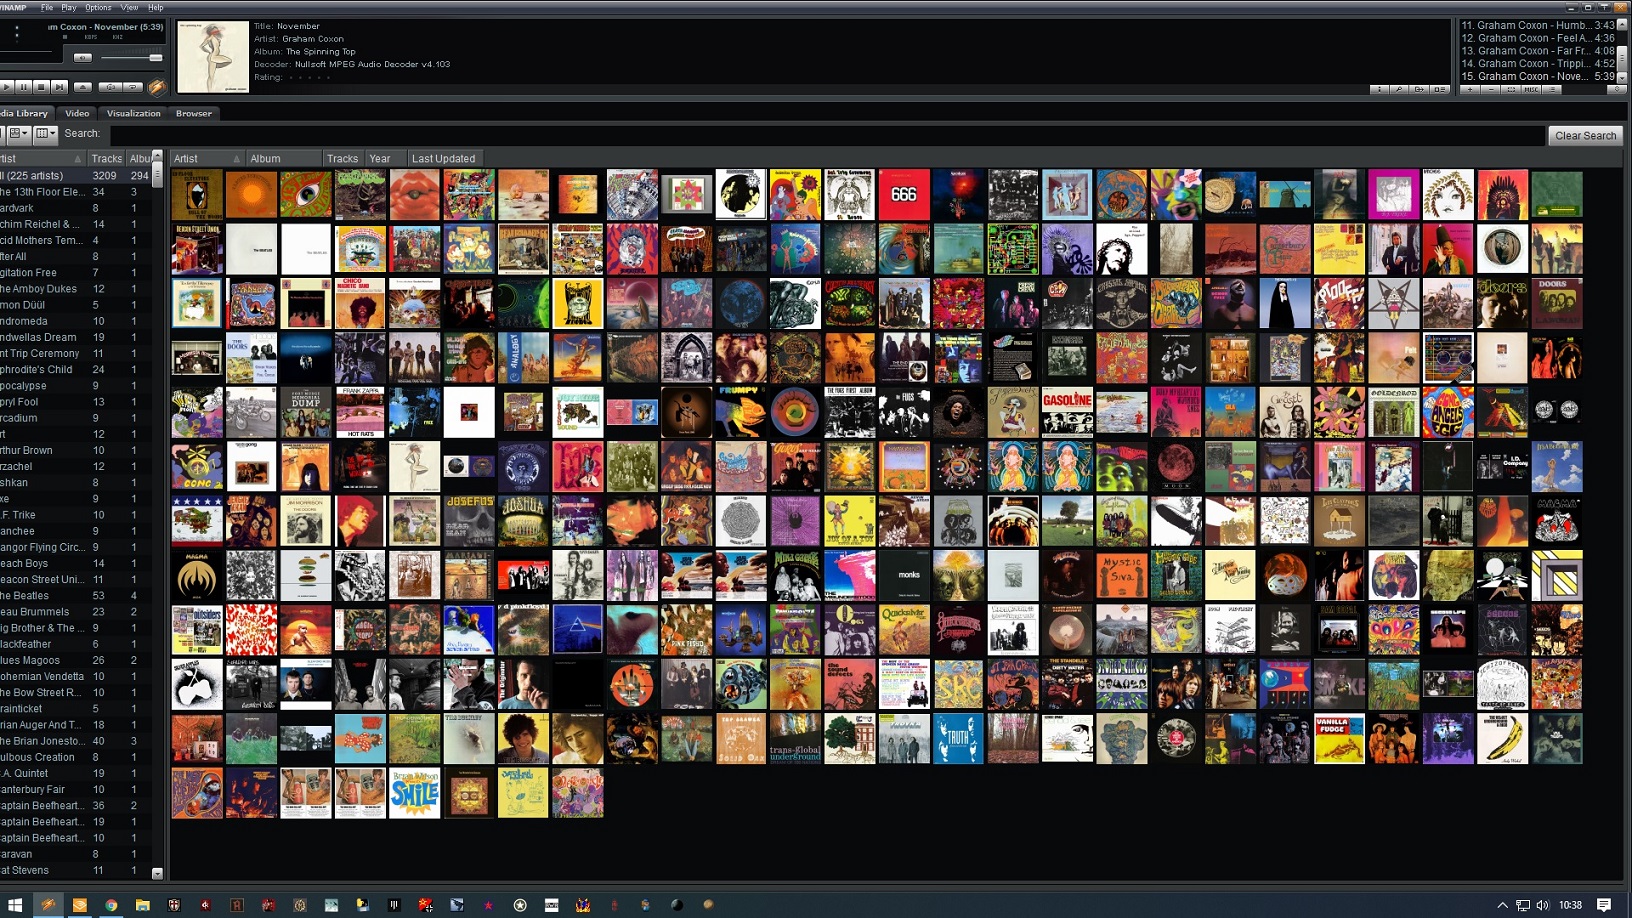The height and width of the screenshot is (918, 1632).
Task: Select The Beatles in the artist list
Action: (x=75, y=595)
